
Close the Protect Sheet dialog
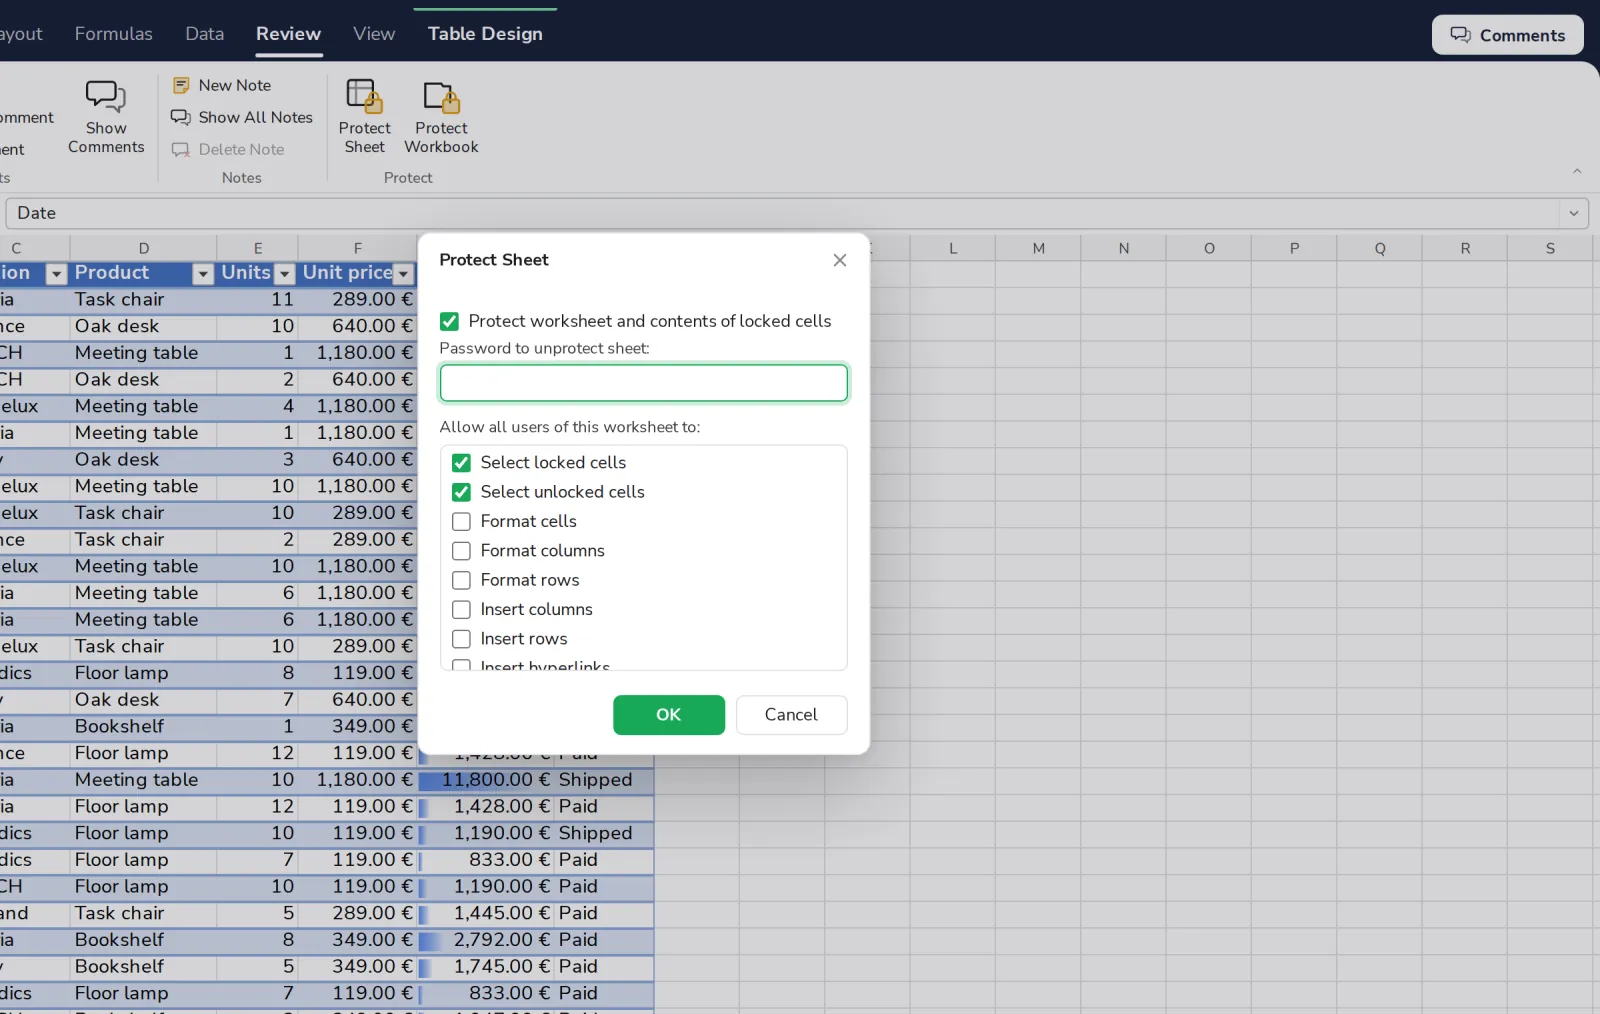pos(840,260)
